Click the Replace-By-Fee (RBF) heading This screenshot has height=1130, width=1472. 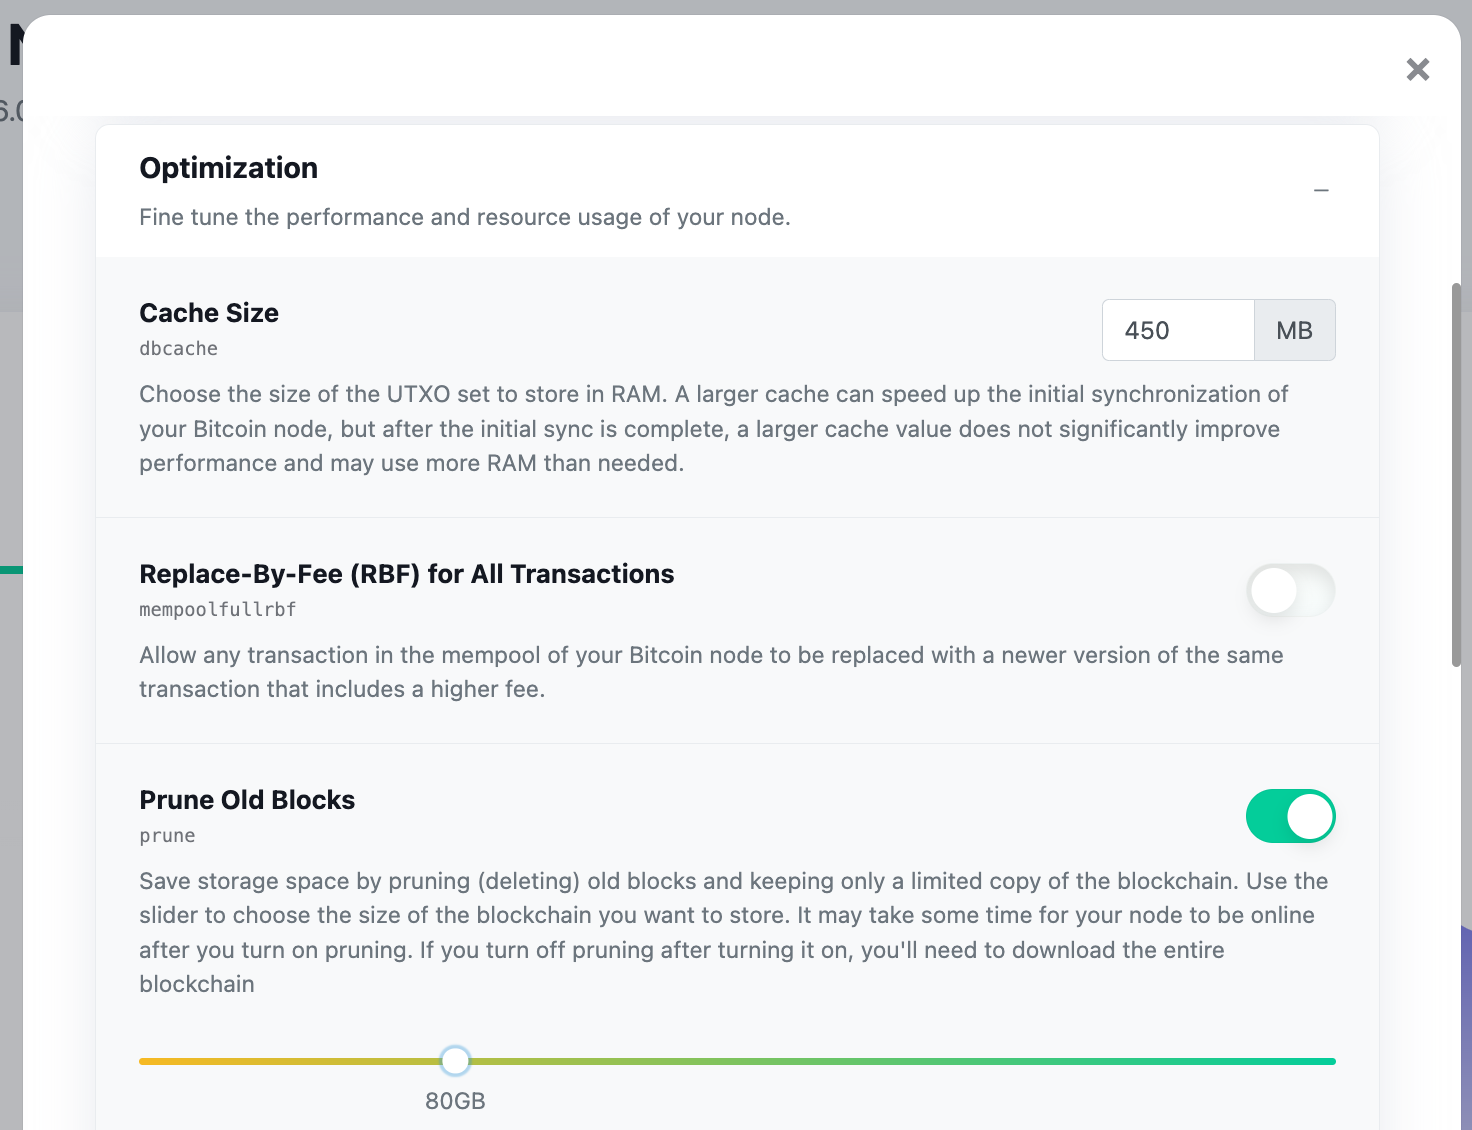[x=407, y=574]
